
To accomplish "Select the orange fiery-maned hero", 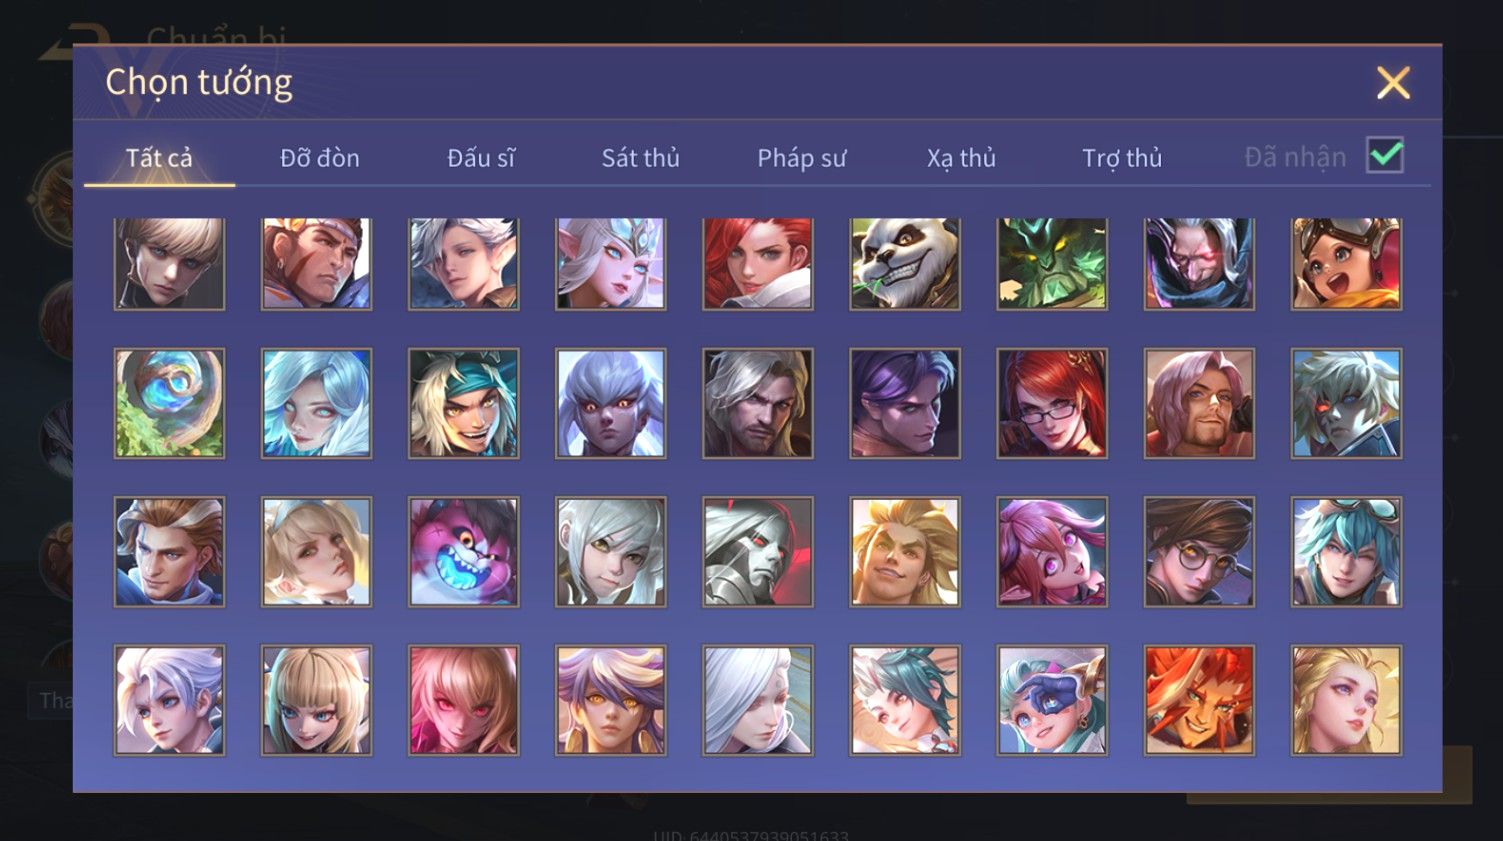I will coord(1199,700).
